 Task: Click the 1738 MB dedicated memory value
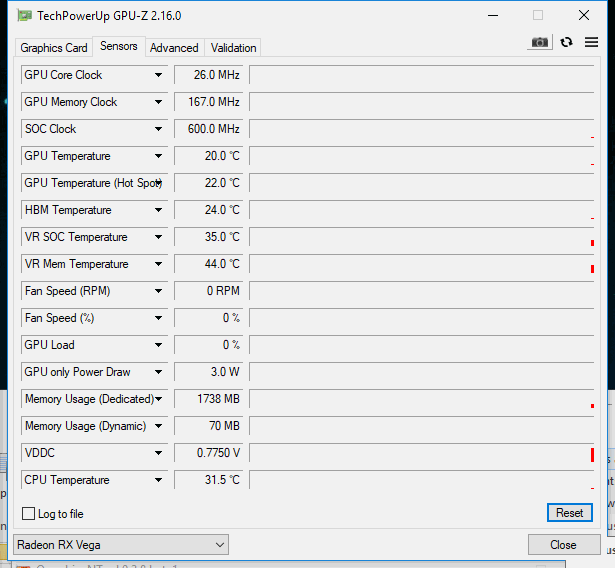pyautogui.click(x=209, y=399)
